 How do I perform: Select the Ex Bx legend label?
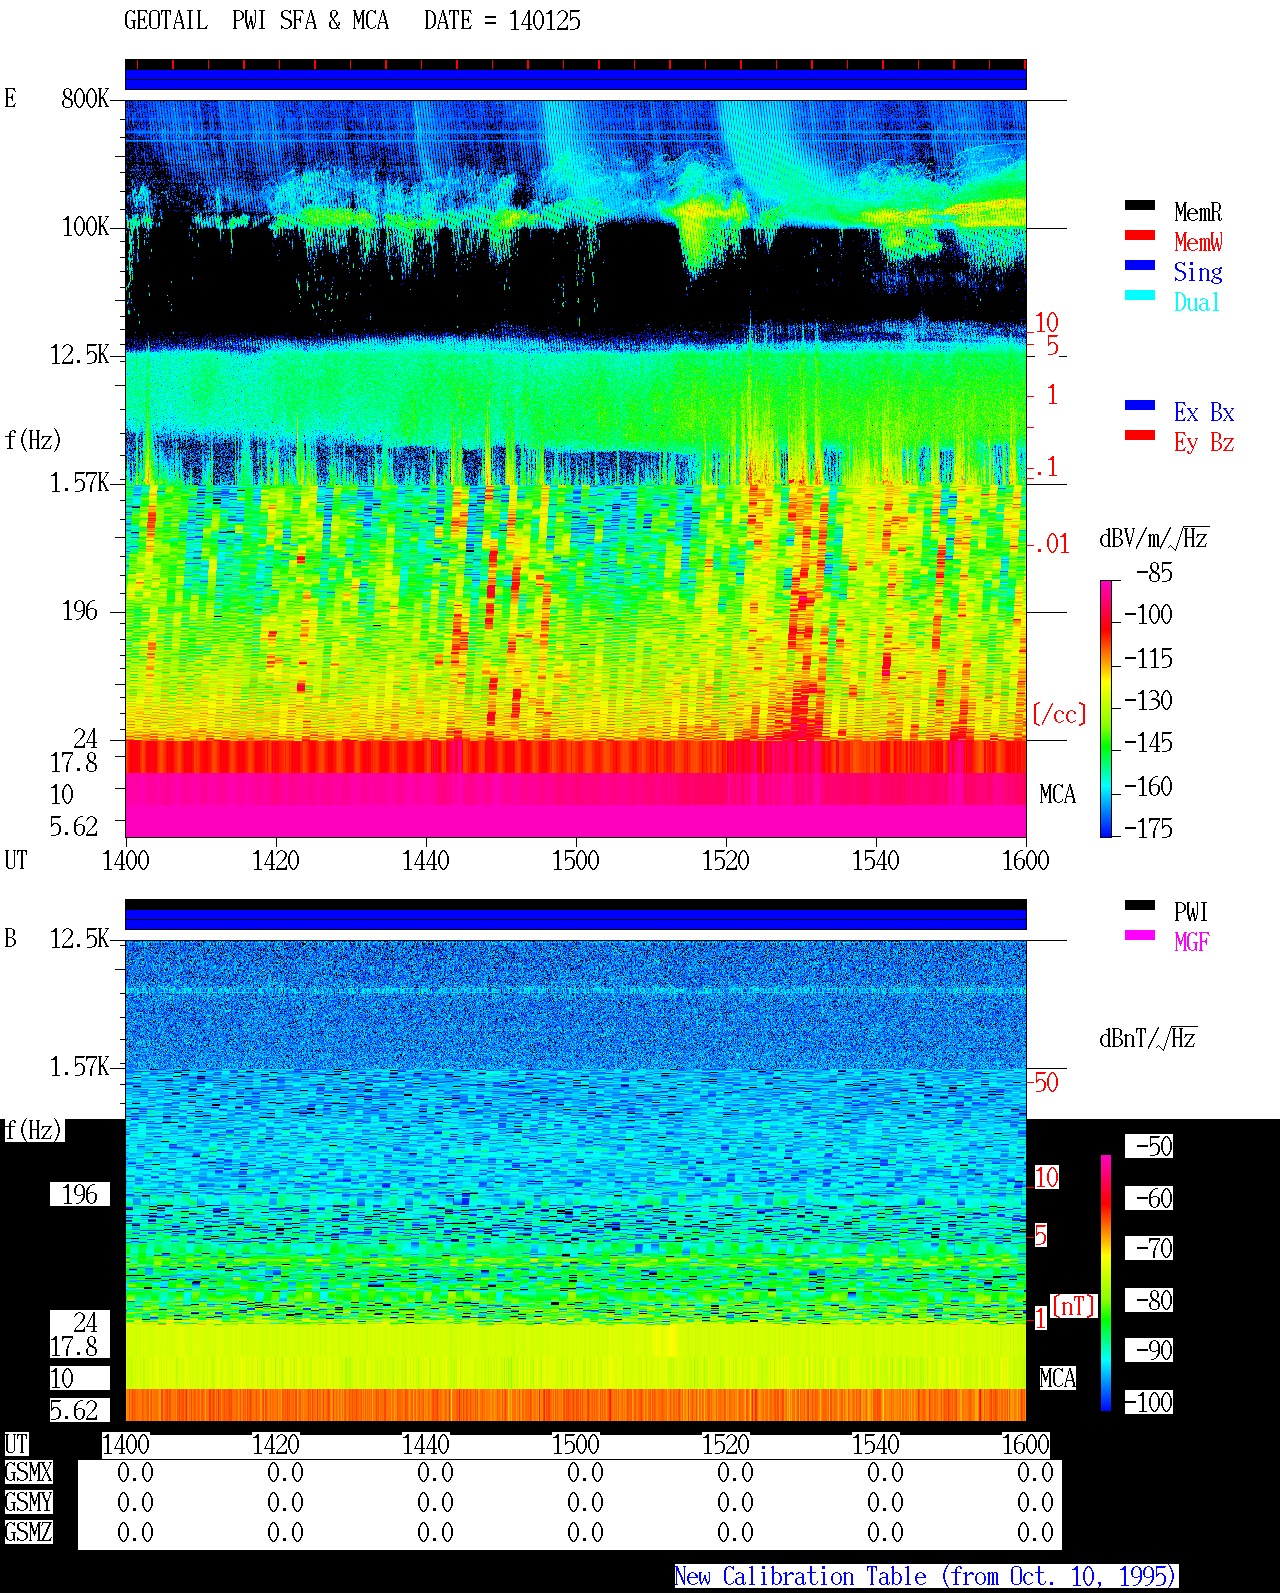click(1204, 412)
